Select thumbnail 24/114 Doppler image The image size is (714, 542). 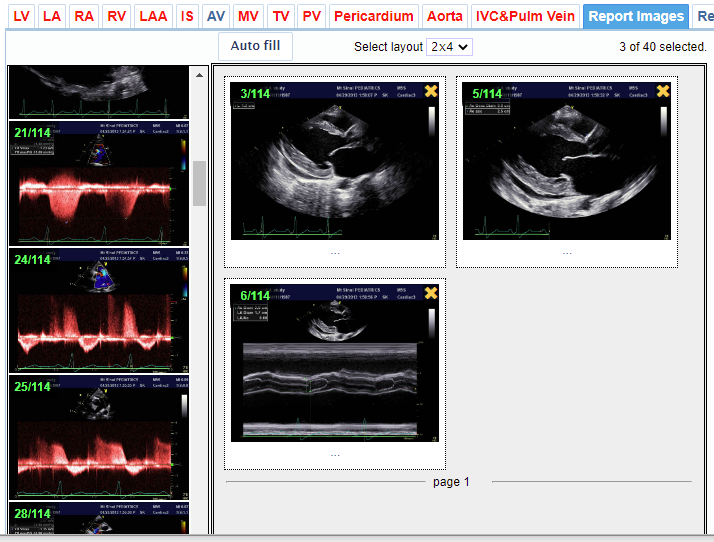[x=99, y=311]
